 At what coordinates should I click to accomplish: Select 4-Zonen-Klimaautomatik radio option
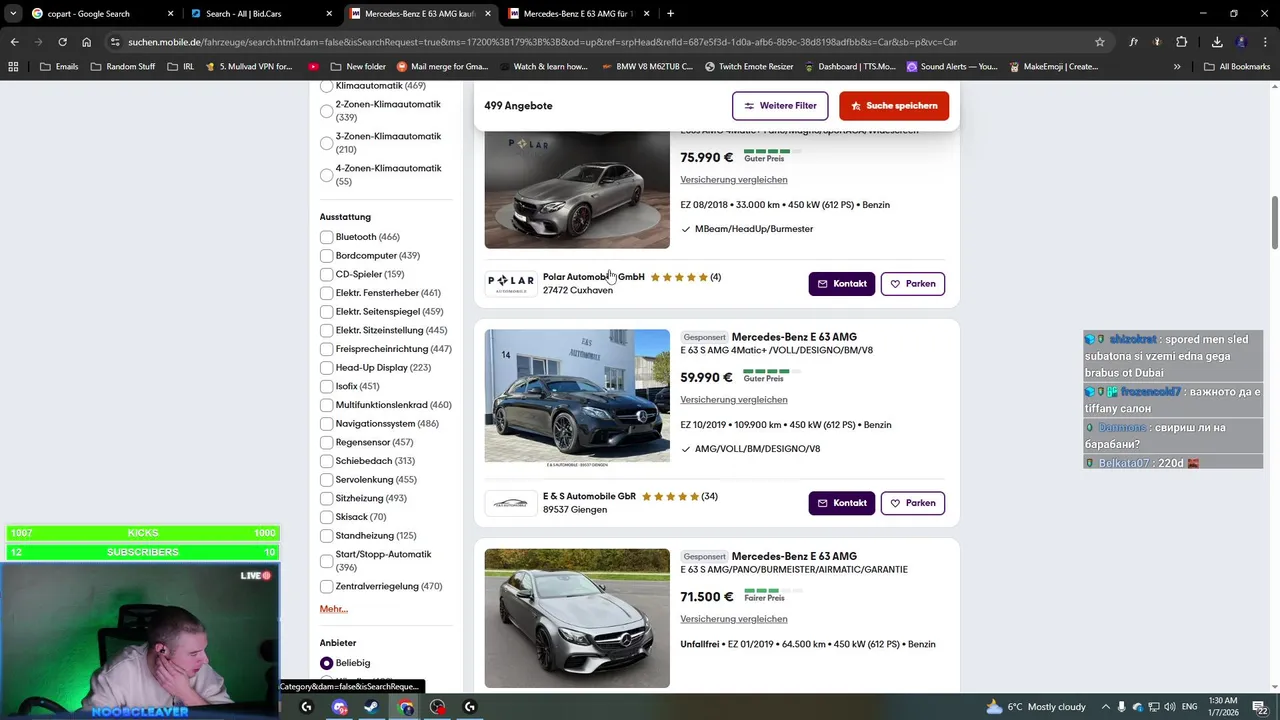pyautogui.click(x=326, y=175)
